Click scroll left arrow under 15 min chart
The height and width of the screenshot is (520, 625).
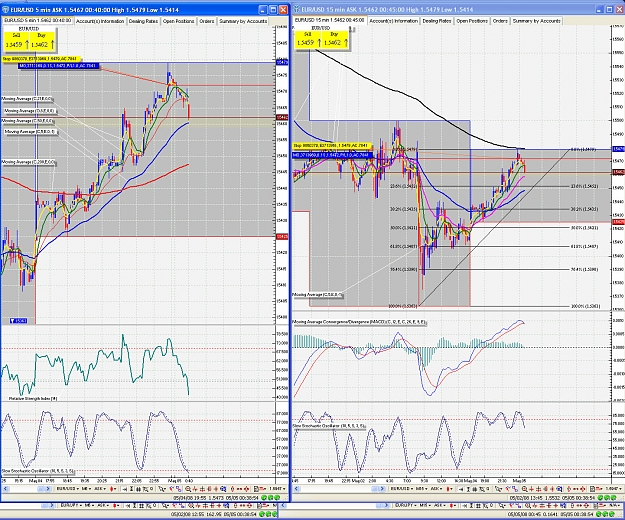pyautogui.click(x=296, y=489)
